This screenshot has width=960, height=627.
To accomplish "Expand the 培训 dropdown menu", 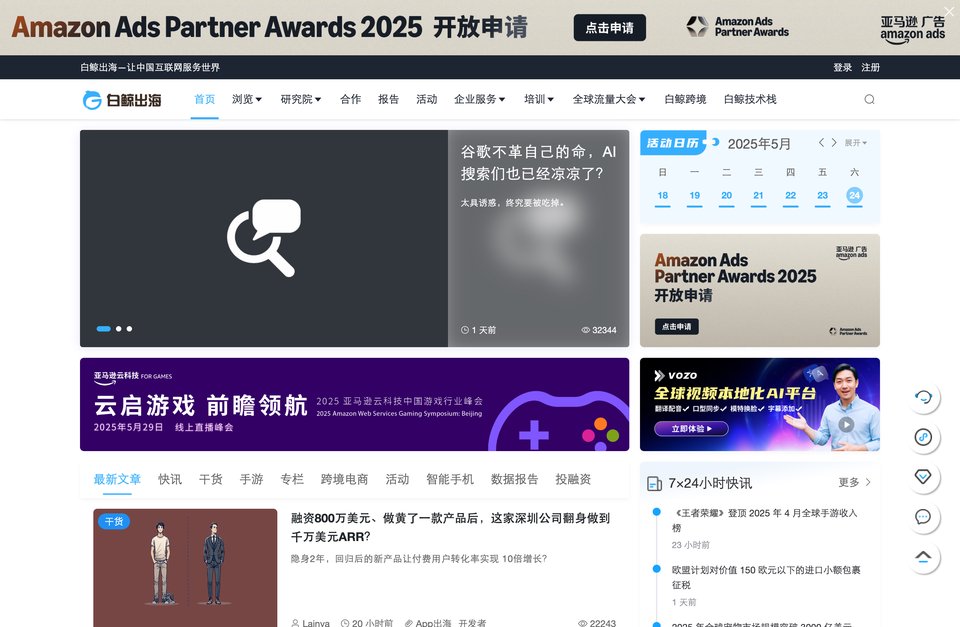I will click(539, 99).
